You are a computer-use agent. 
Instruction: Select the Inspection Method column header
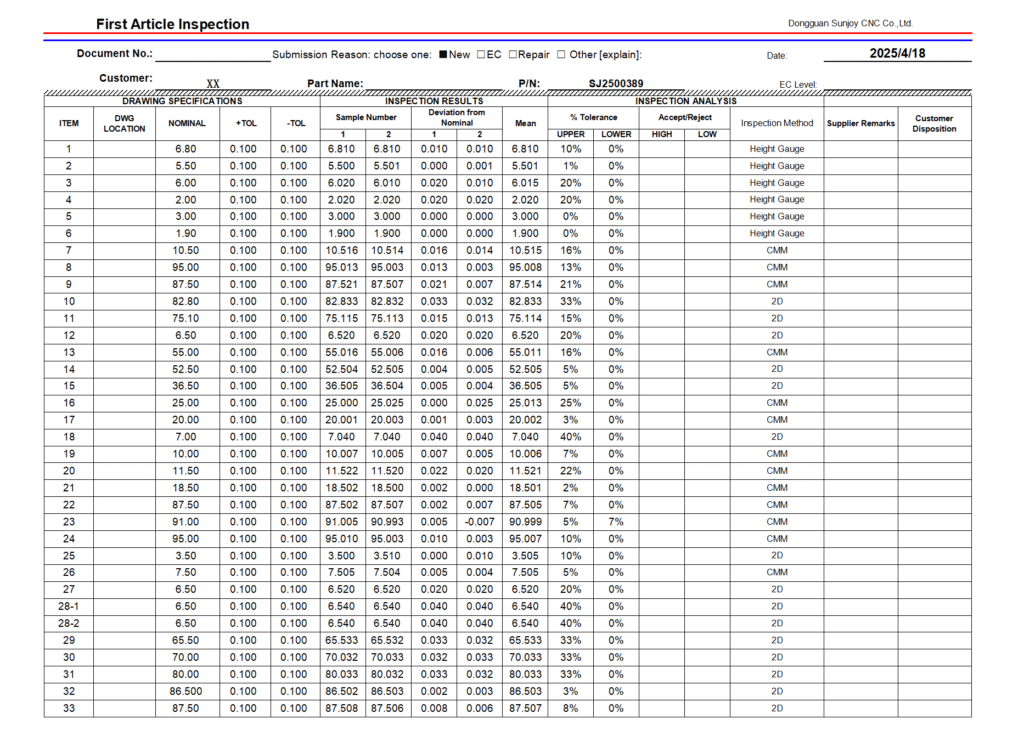click(x=777, y=123)
